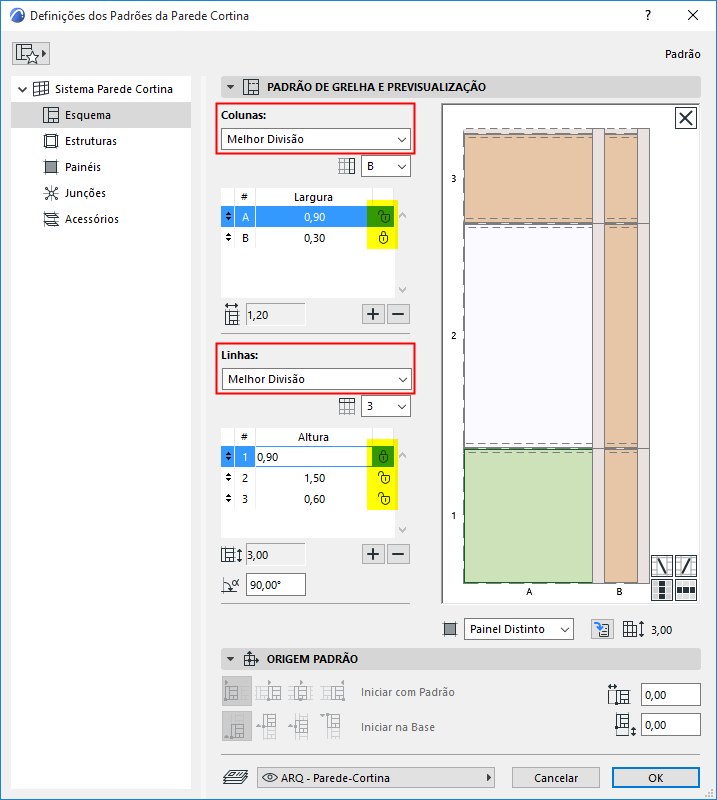Toggle lock on column B width
The image size is (717, 800).
pos(383,238)
